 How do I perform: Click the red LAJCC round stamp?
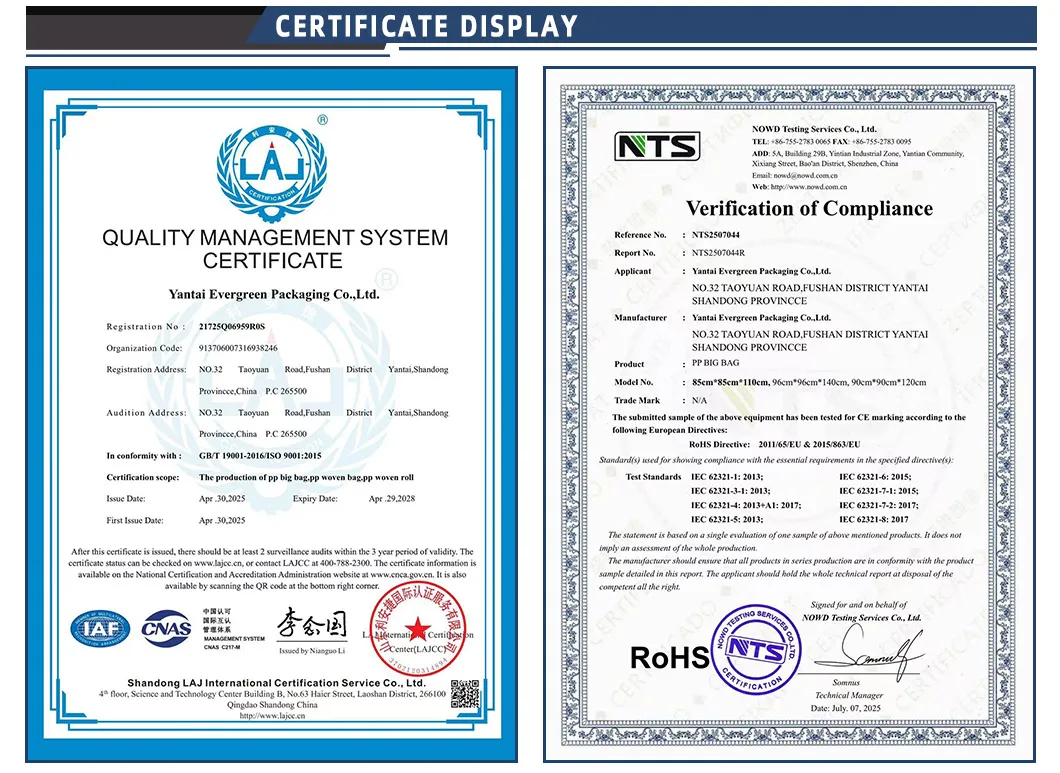[x=418, y=630]
